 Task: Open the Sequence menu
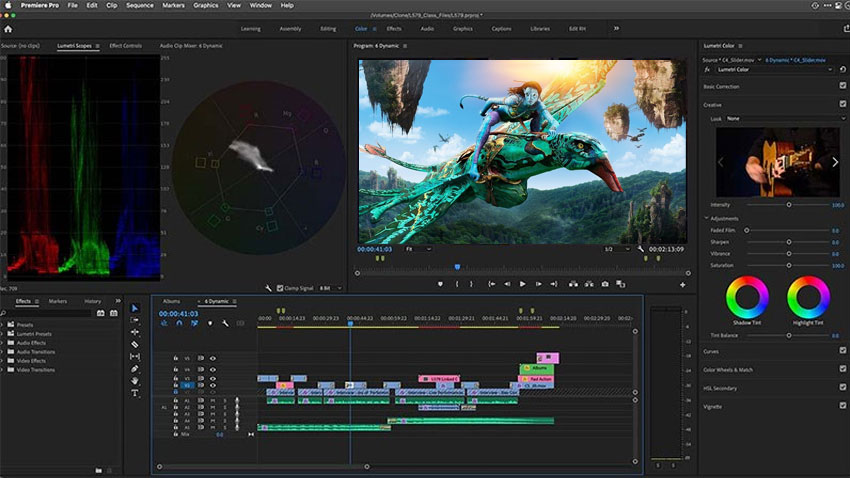coord(140,5)
